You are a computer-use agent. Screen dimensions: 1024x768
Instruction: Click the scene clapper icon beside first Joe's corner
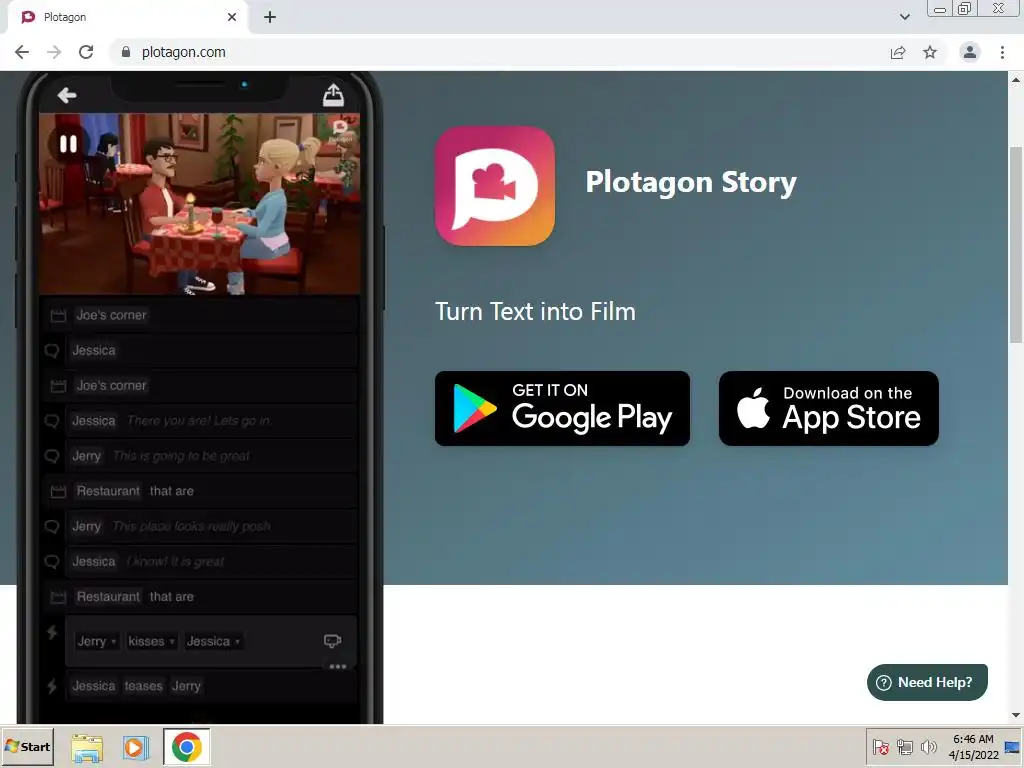tap(58, 316)
